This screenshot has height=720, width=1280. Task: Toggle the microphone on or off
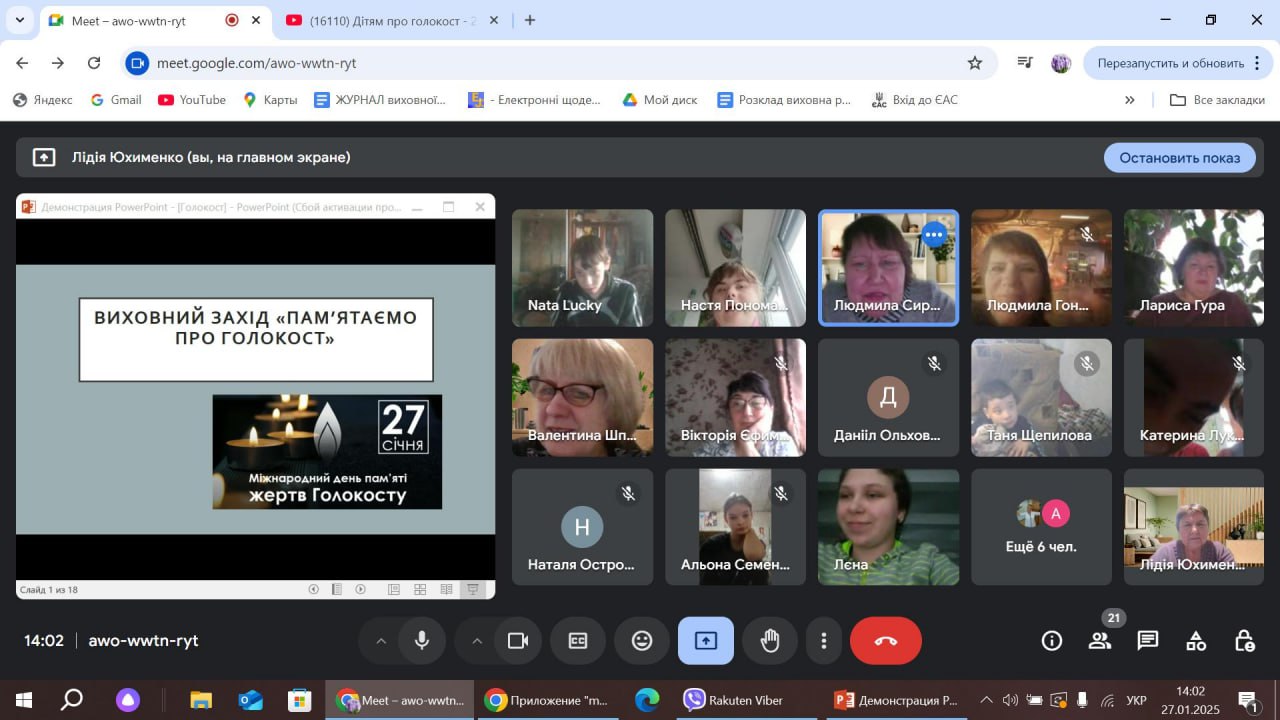pos(422,641)
